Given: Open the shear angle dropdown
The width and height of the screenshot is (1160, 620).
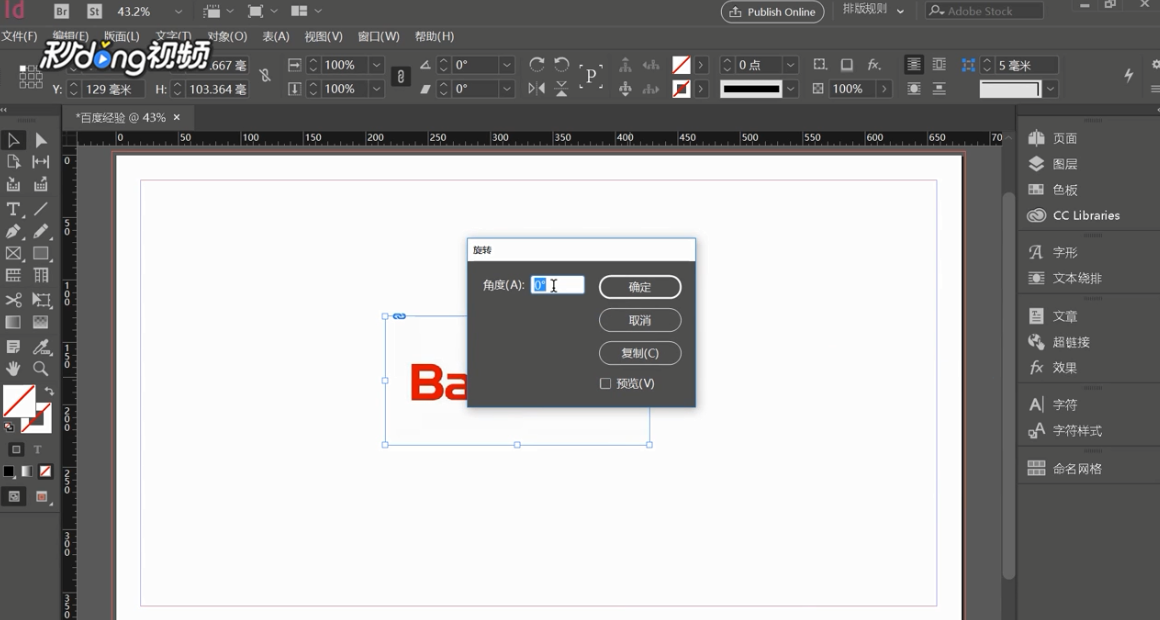Looking at the screenshot, I should 507,89.
